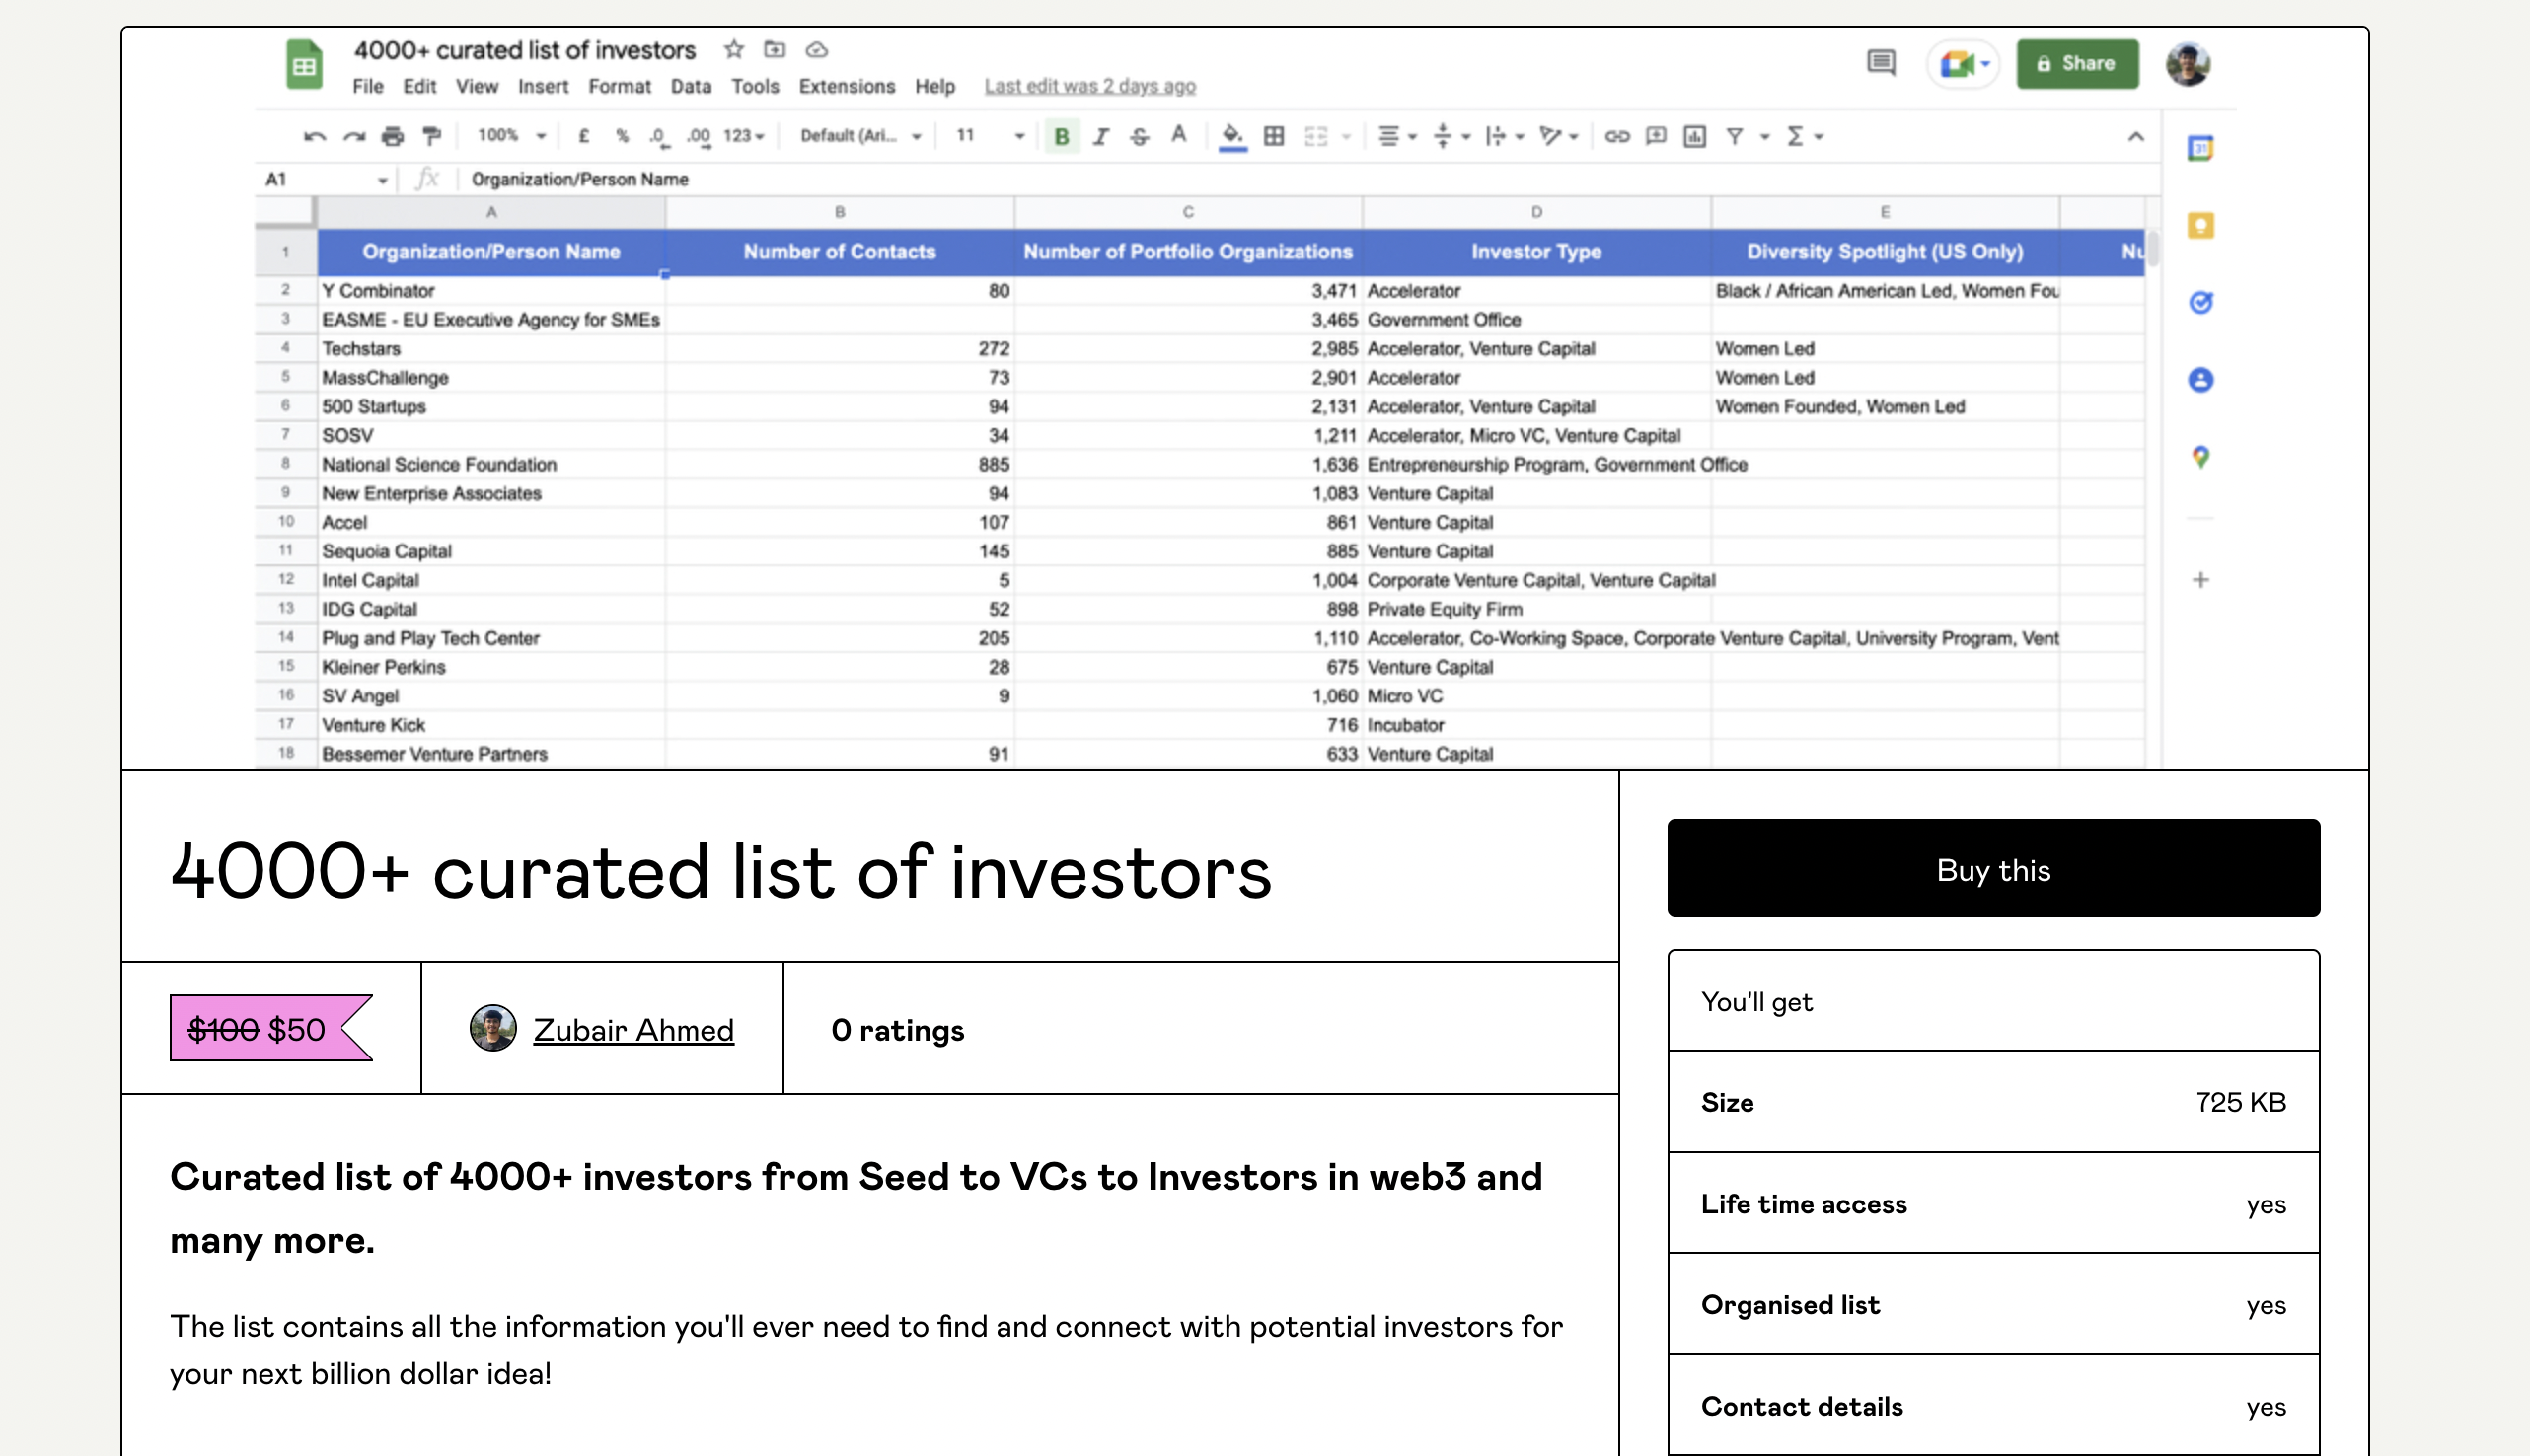
Task: Click the insert link icon
Action: point(1617,136)
